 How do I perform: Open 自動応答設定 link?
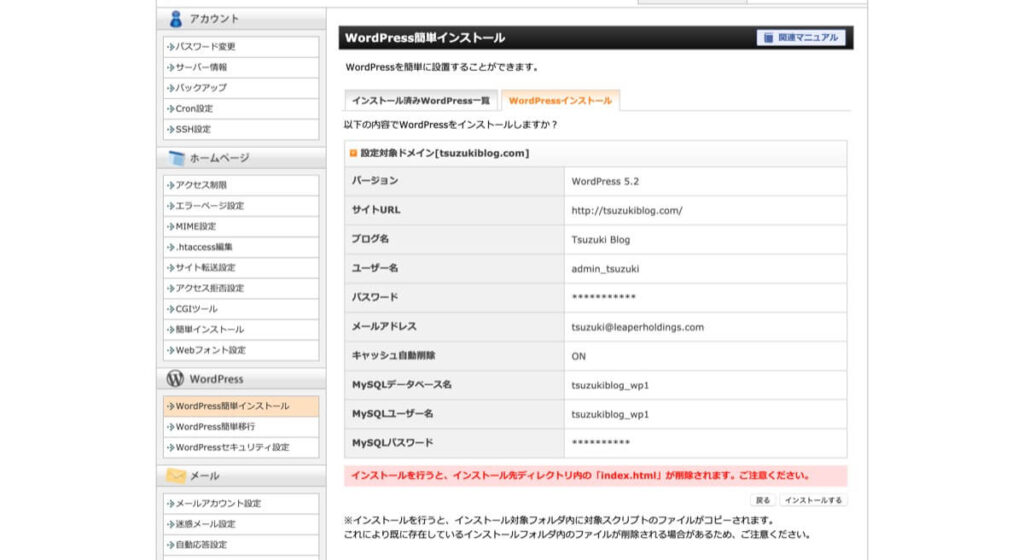[241, 545]
